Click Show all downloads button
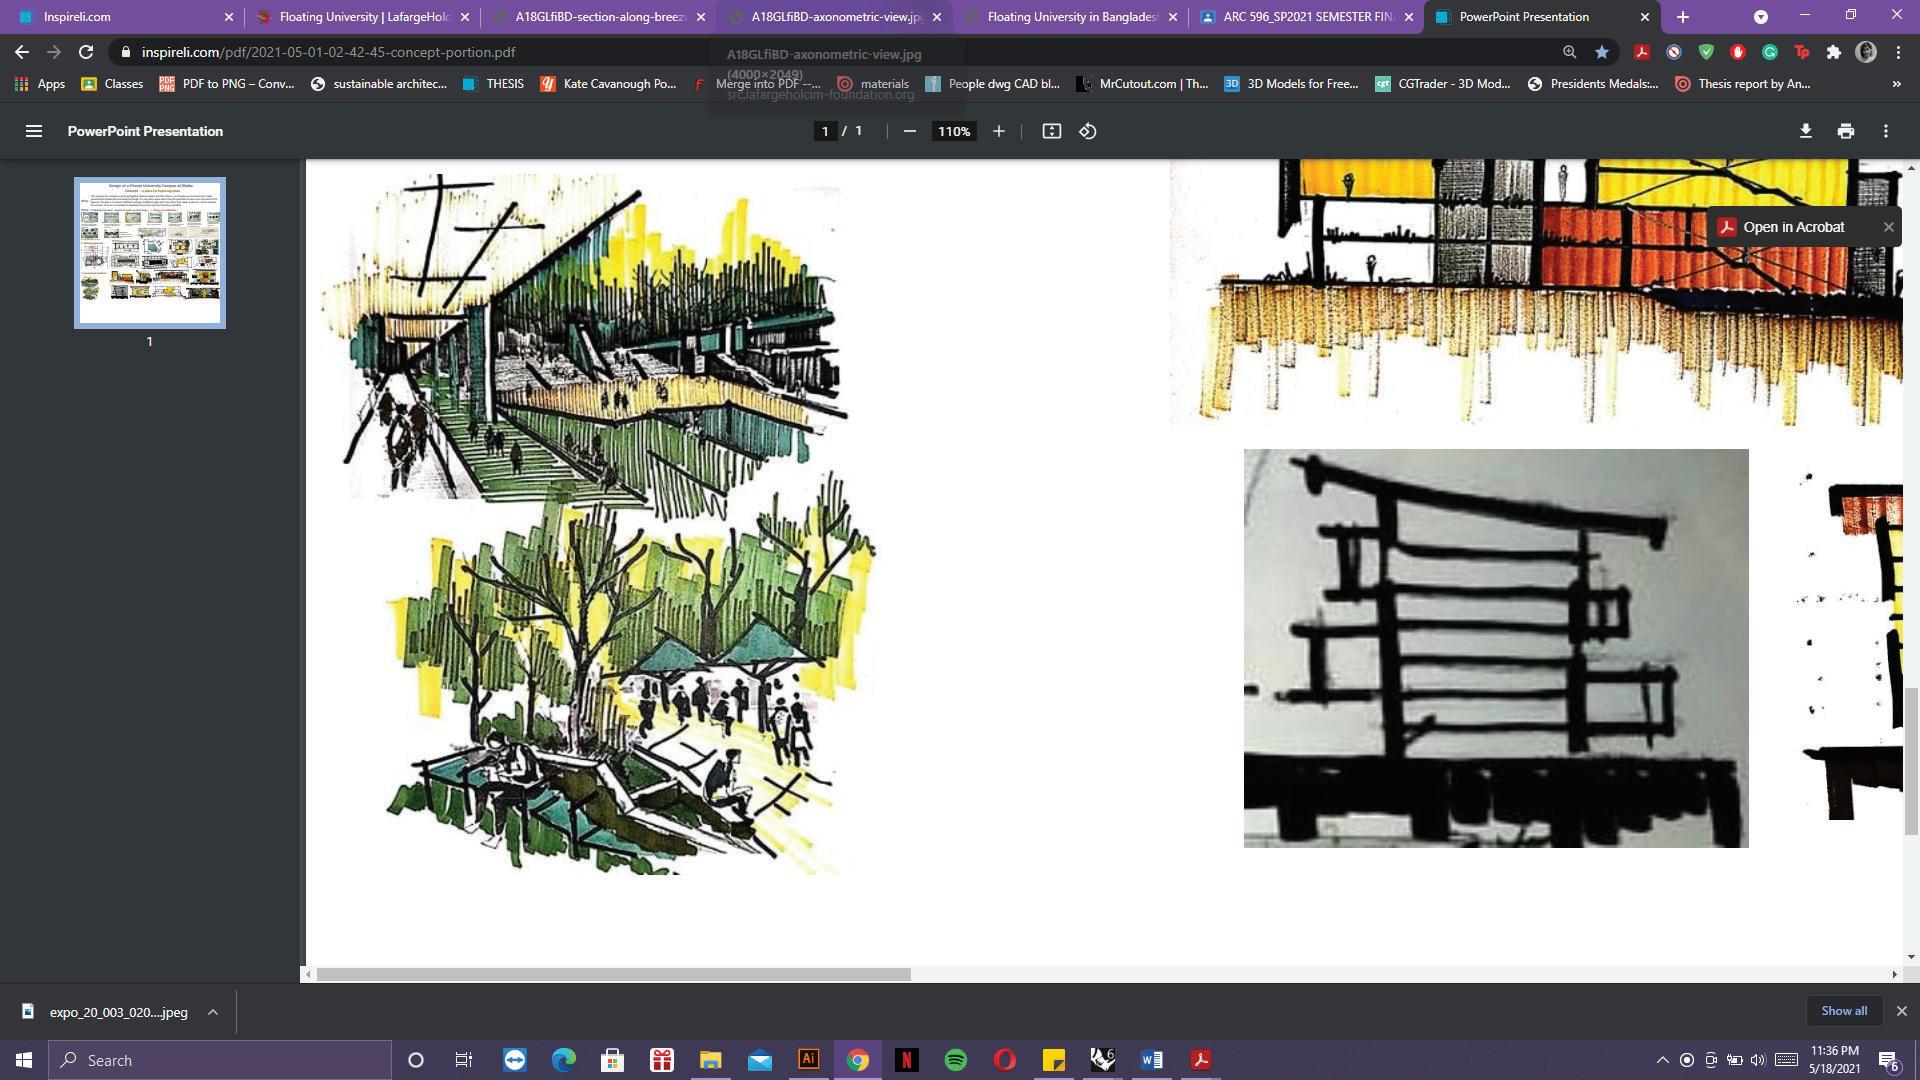 pos(1843,1011)
